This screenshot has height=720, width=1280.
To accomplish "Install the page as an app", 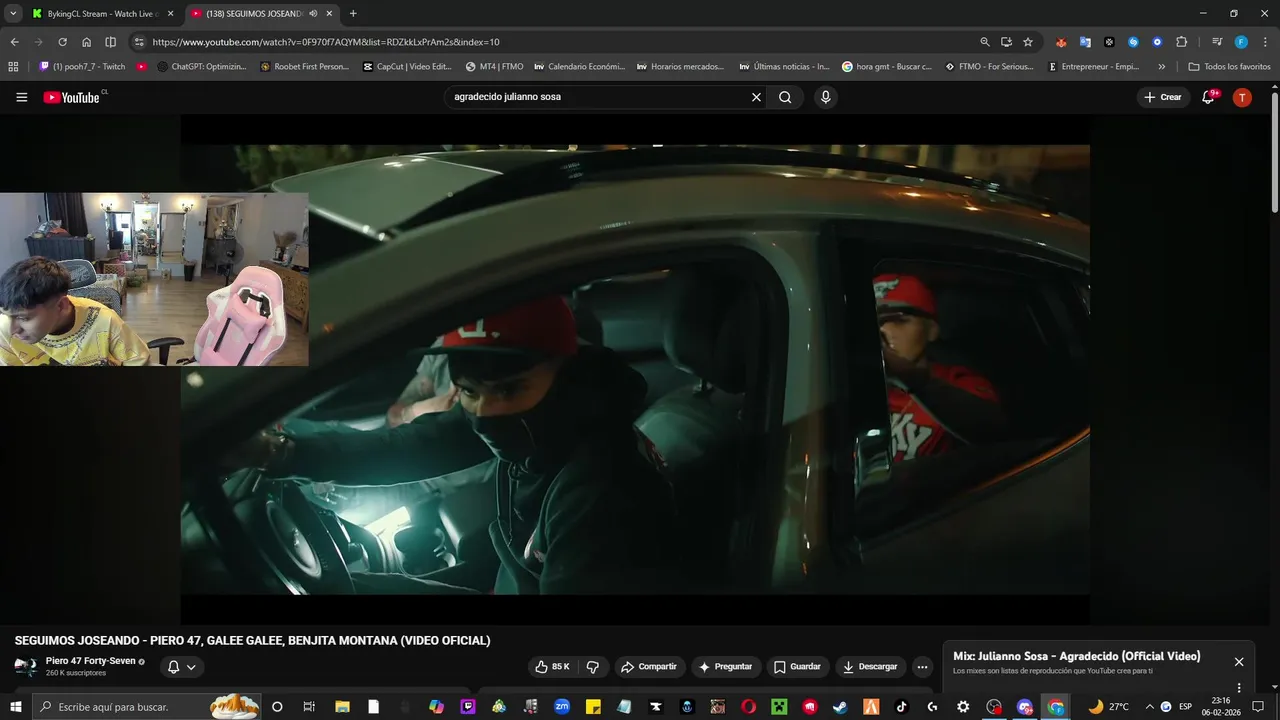I will [x=1006, y=42].
